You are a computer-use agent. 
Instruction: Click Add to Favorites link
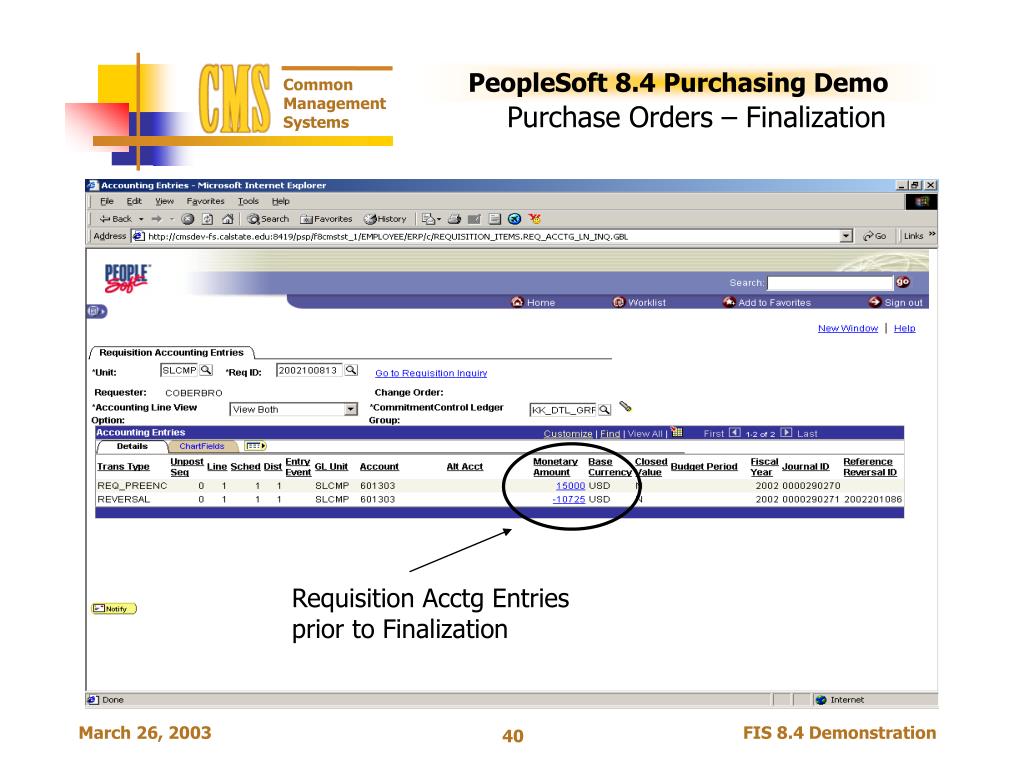pyautogui.click(x=767, y=302)
